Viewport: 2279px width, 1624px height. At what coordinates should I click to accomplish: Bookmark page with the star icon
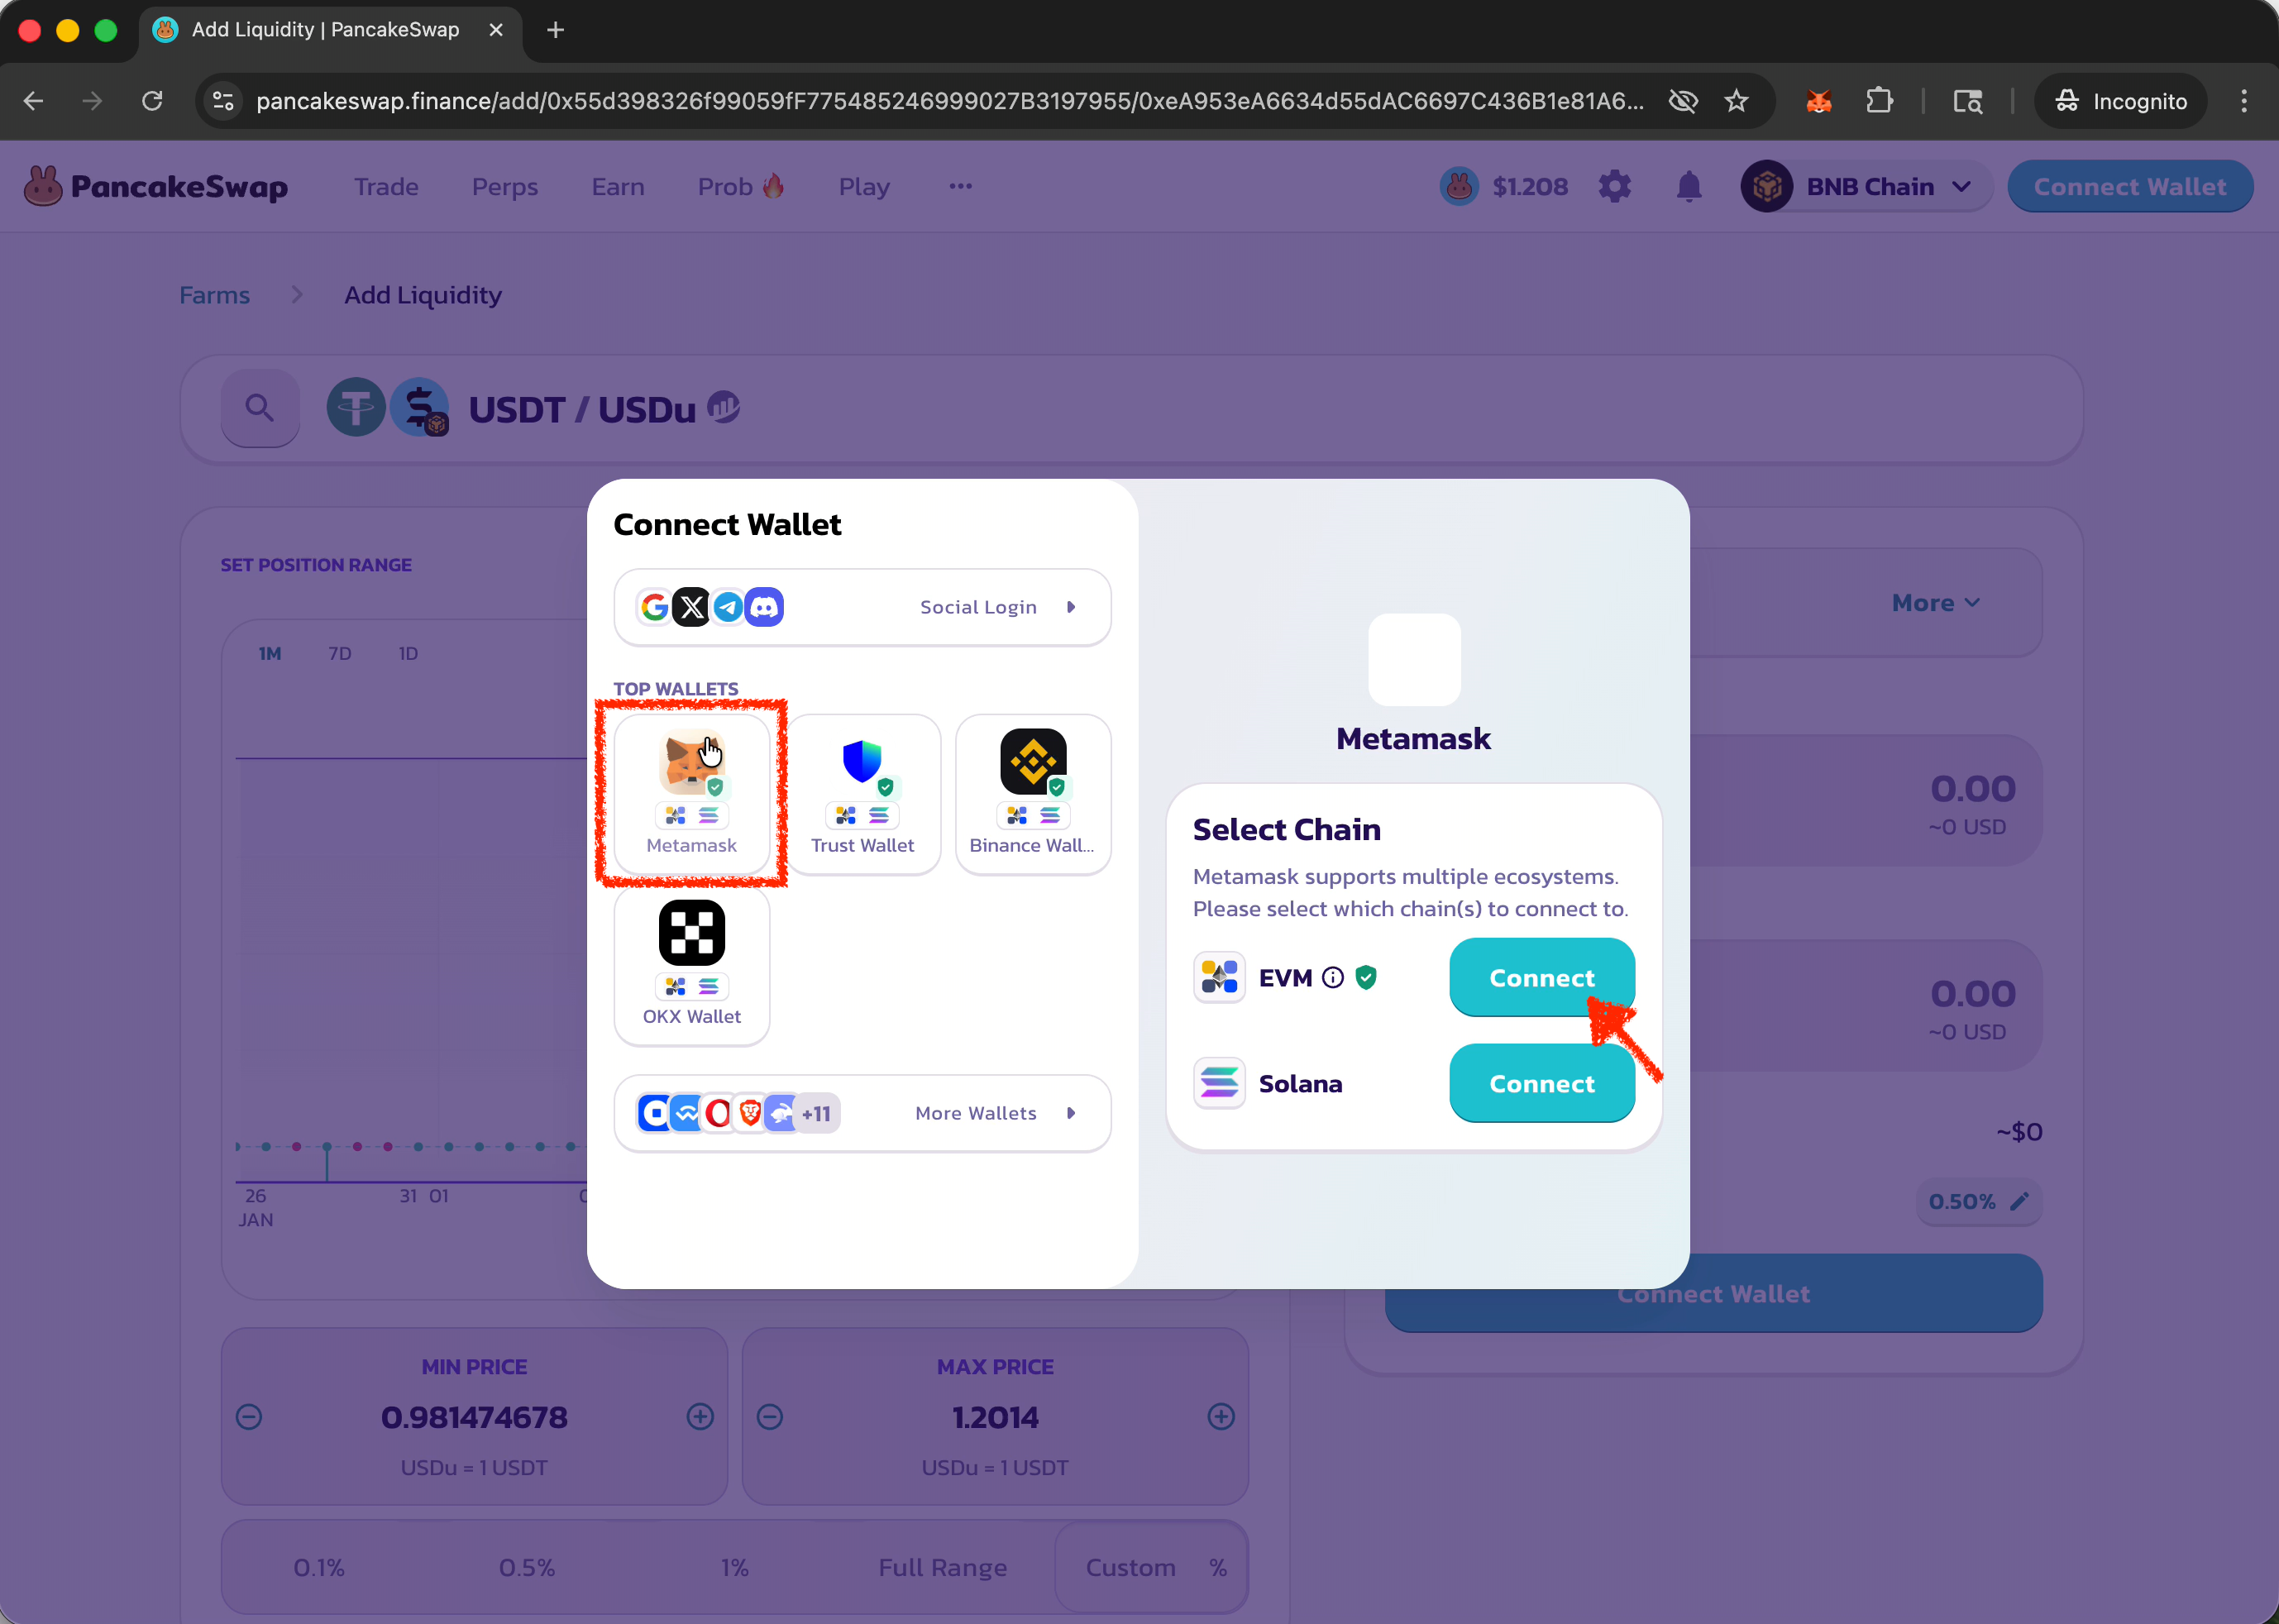pos(1737,101)
